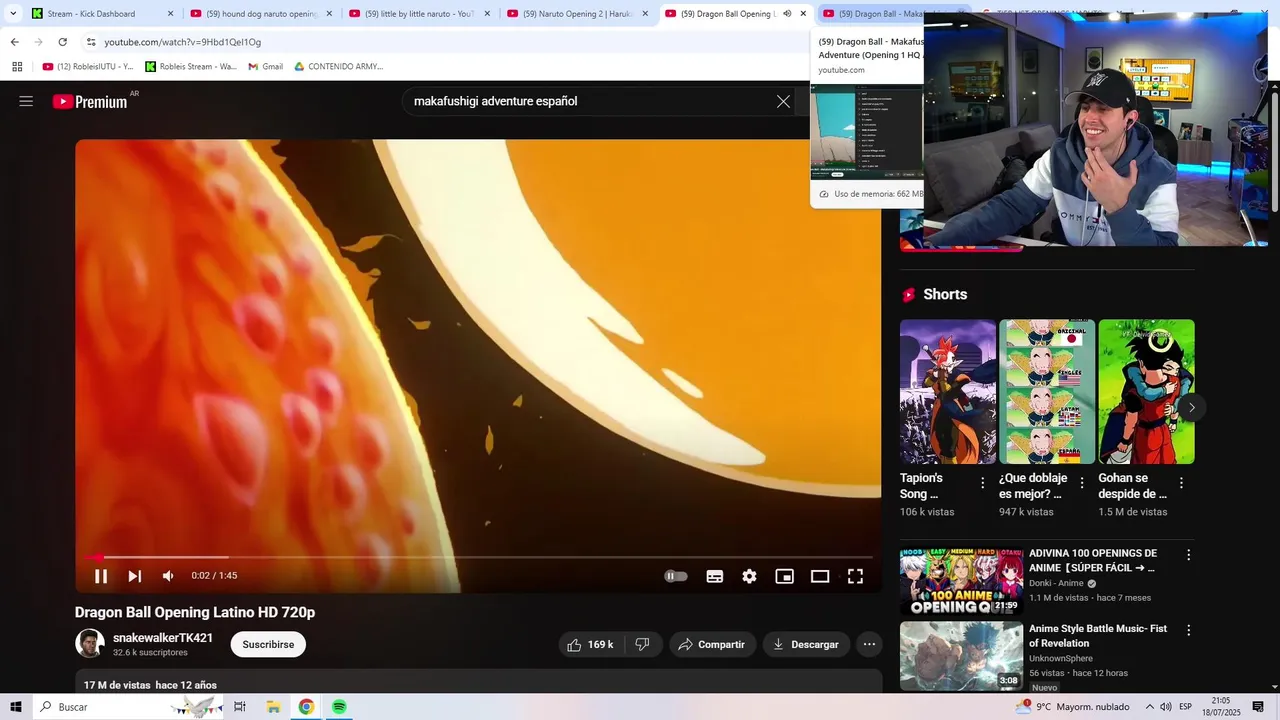Open ADIVINA 100 OPENINGS video options
1280x720 pixels.
click(1188, 555)
